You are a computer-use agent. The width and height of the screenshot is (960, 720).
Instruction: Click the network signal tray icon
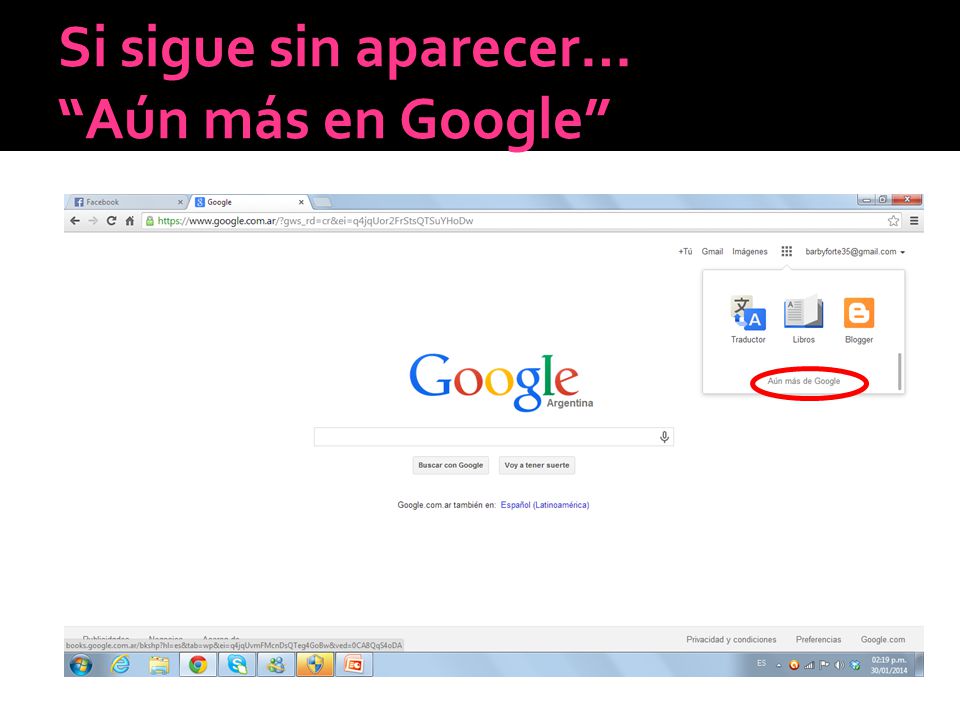click(809, 665)
